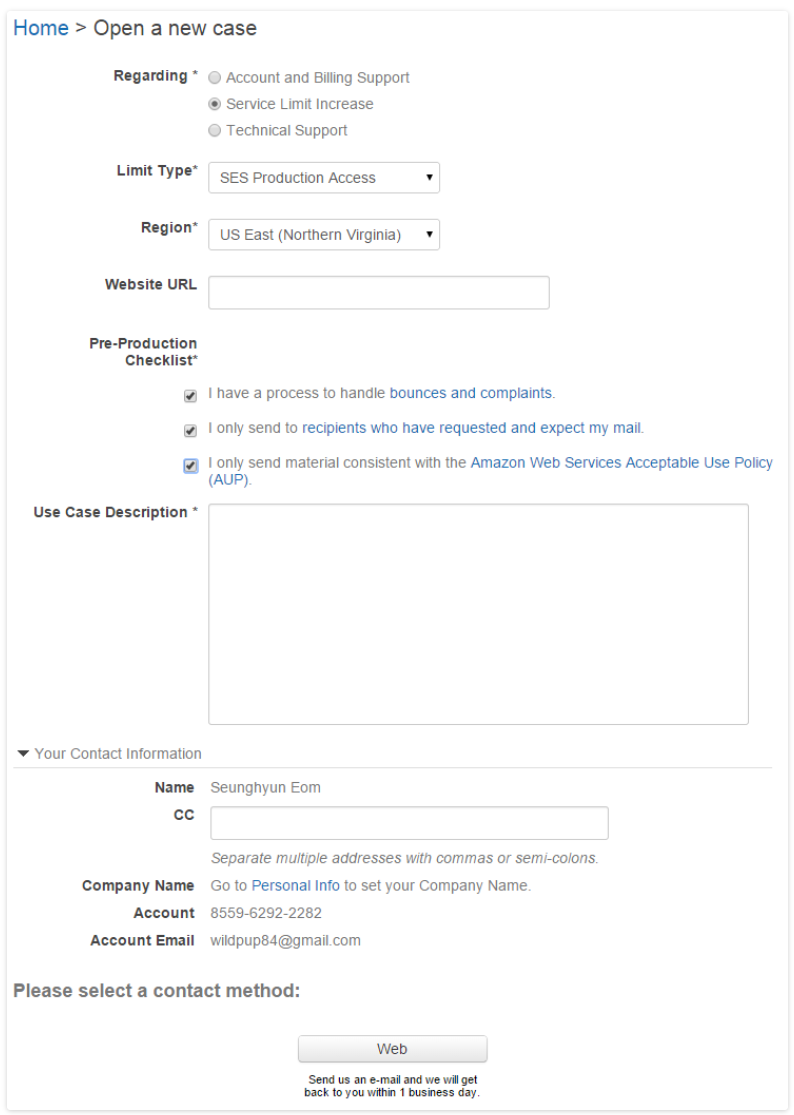Toggle the Acceptable Use Policy checkbox

(191, 466)
